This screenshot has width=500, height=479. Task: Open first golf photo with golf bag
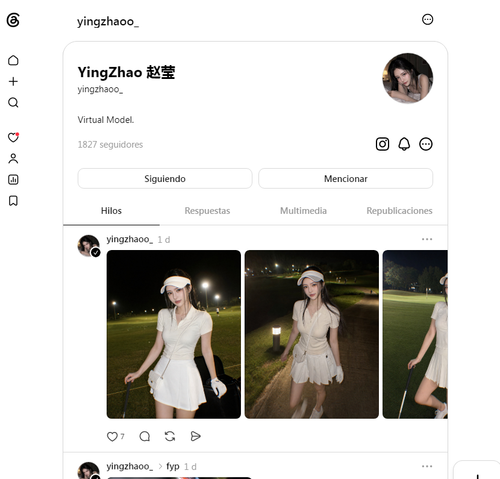174,334
